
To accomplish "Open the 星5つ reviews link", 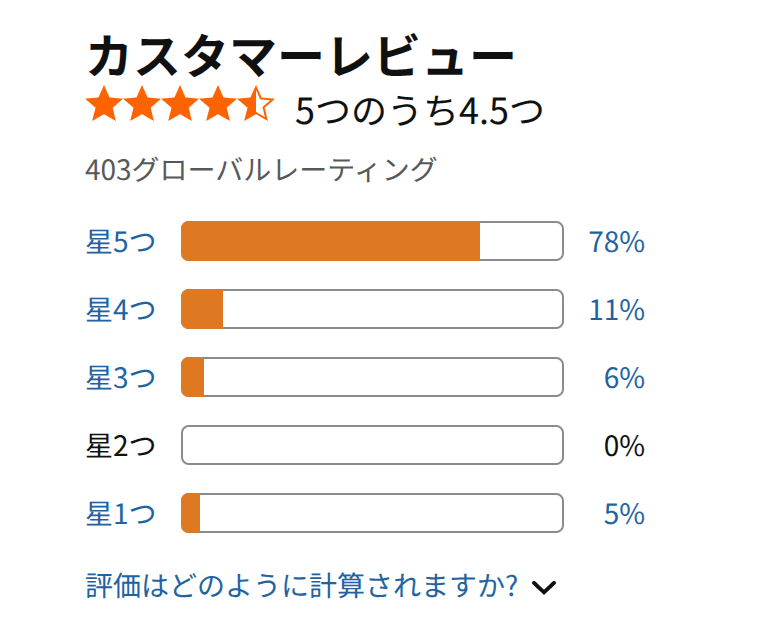I will (120, 242).
